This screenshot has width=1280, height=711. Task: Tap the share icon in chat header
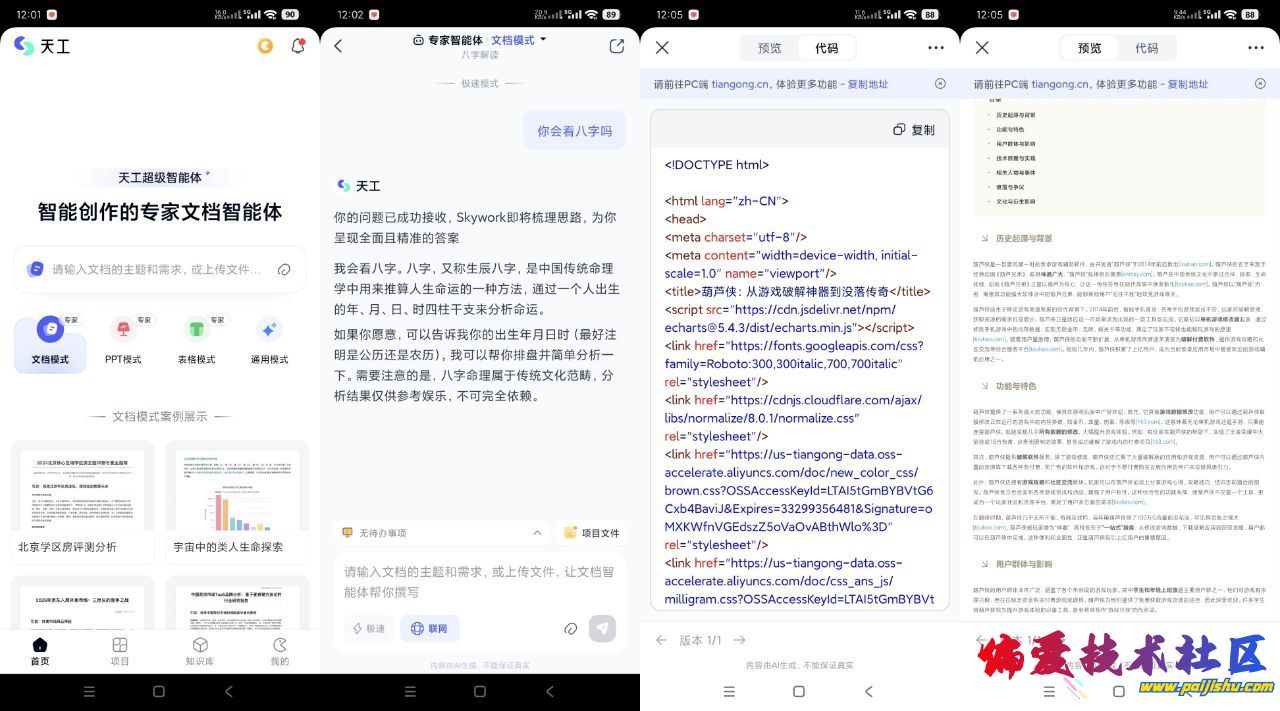tap(617, 46)
